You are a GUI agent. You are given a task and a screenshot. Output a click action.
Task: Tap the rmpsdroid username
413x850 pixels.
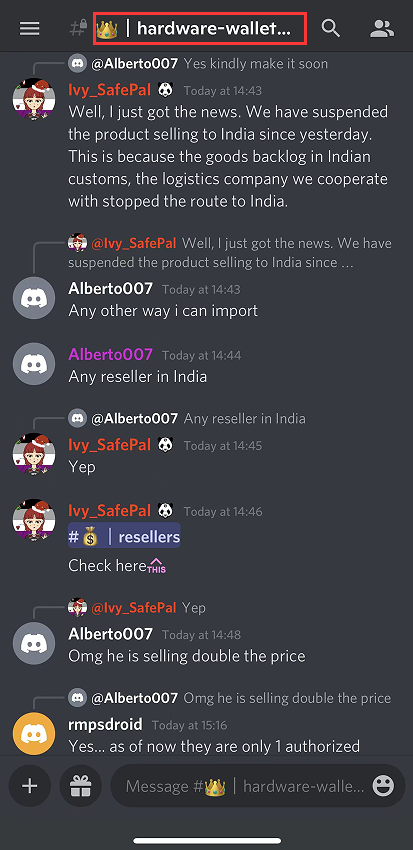pos(106,724)
